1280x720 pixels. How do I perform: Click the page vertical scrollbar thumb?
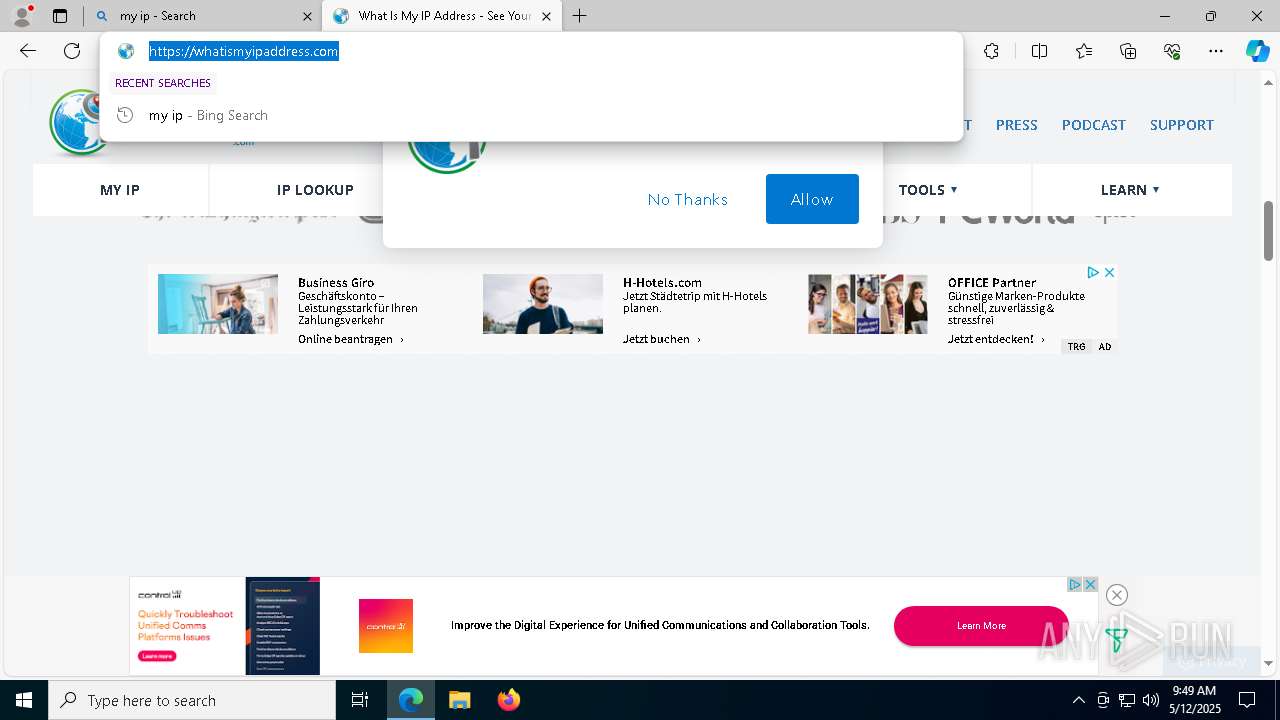(1268, 230)
